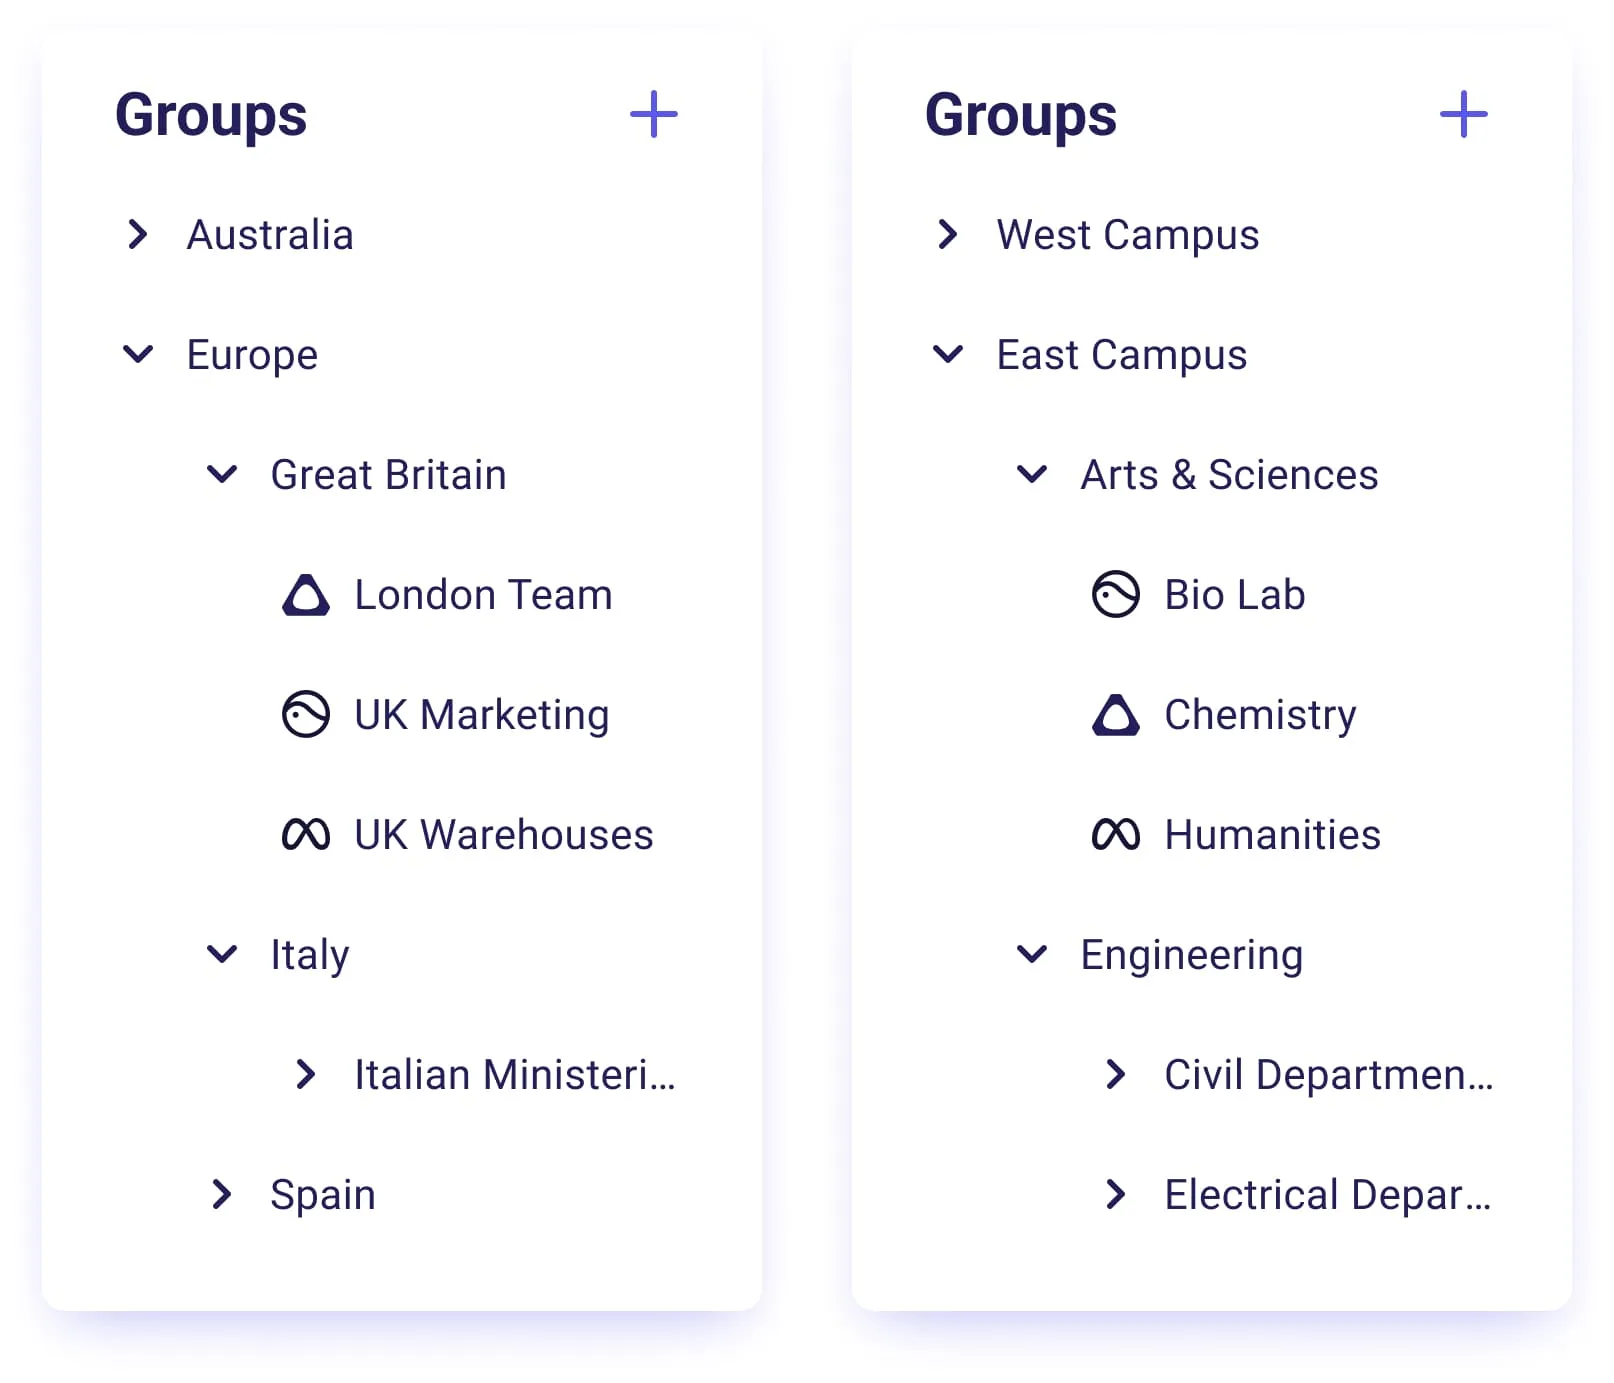Image resolution: width=1614 pixels, height=1383 pixels.
Task: Expand the Spain group chevron
Action: 222,1194
